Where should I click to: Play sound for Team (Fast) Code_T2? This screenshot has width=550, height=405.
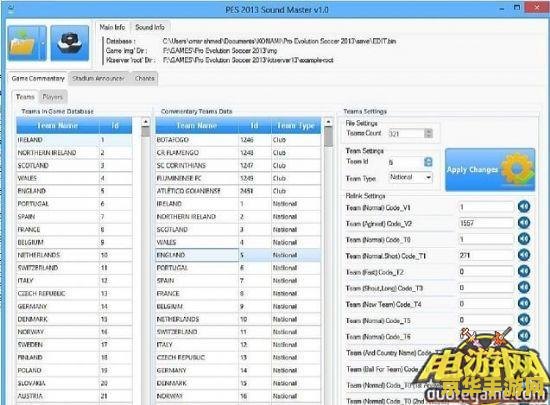524,271
